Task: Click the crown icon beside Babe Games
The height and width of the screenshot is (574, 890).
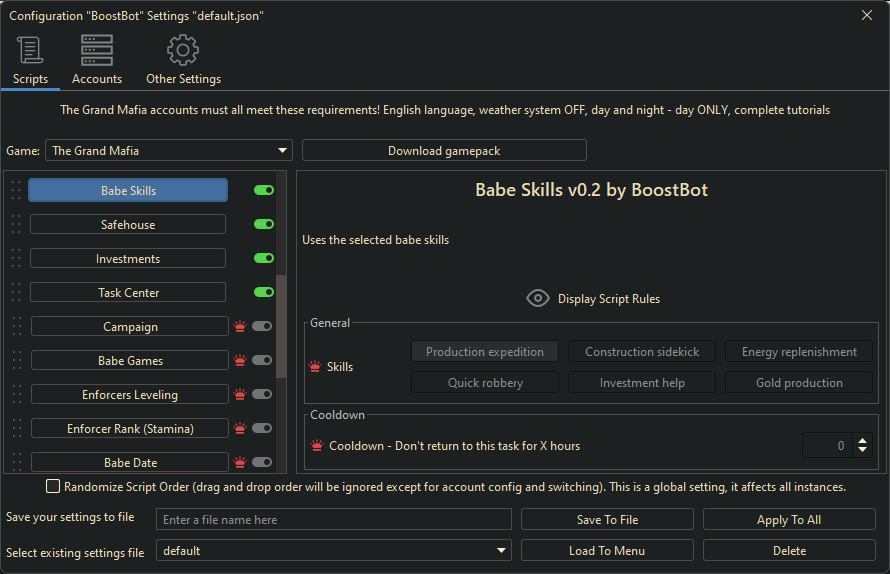Action: click(239, 361)
